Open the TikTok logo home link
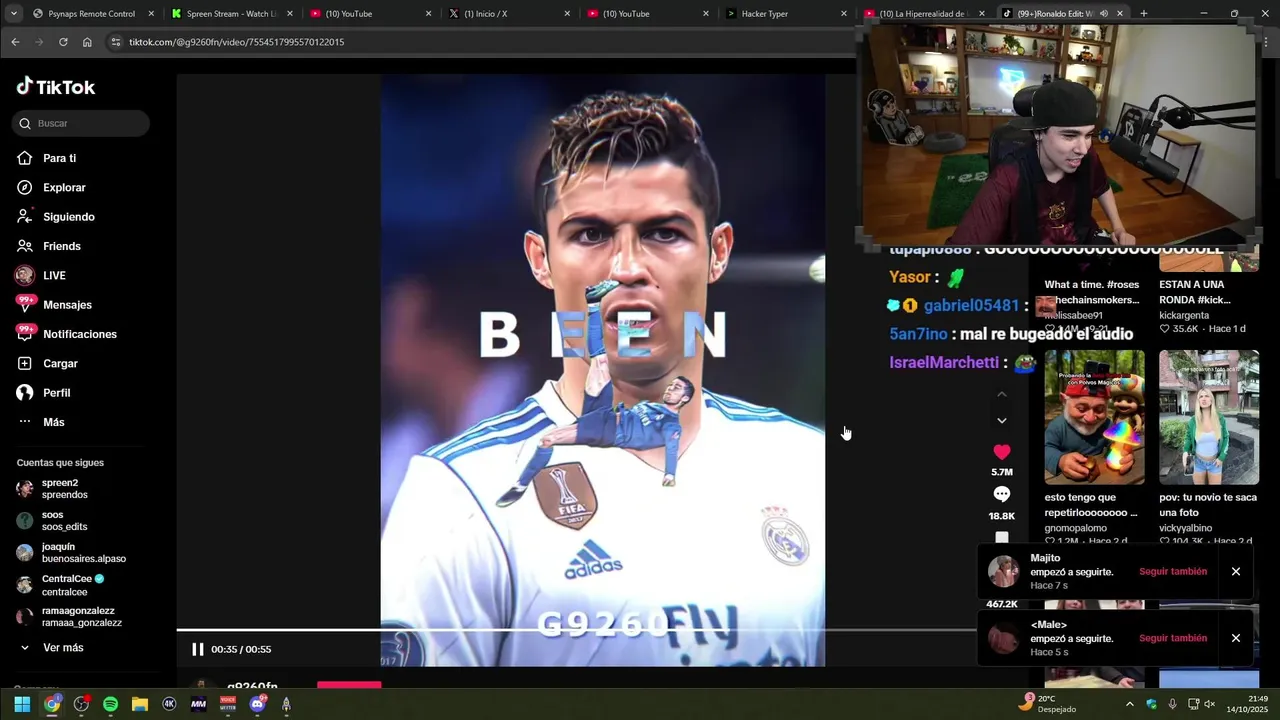This screenshot has width=1280, height=720. click(x=56, y=87)
